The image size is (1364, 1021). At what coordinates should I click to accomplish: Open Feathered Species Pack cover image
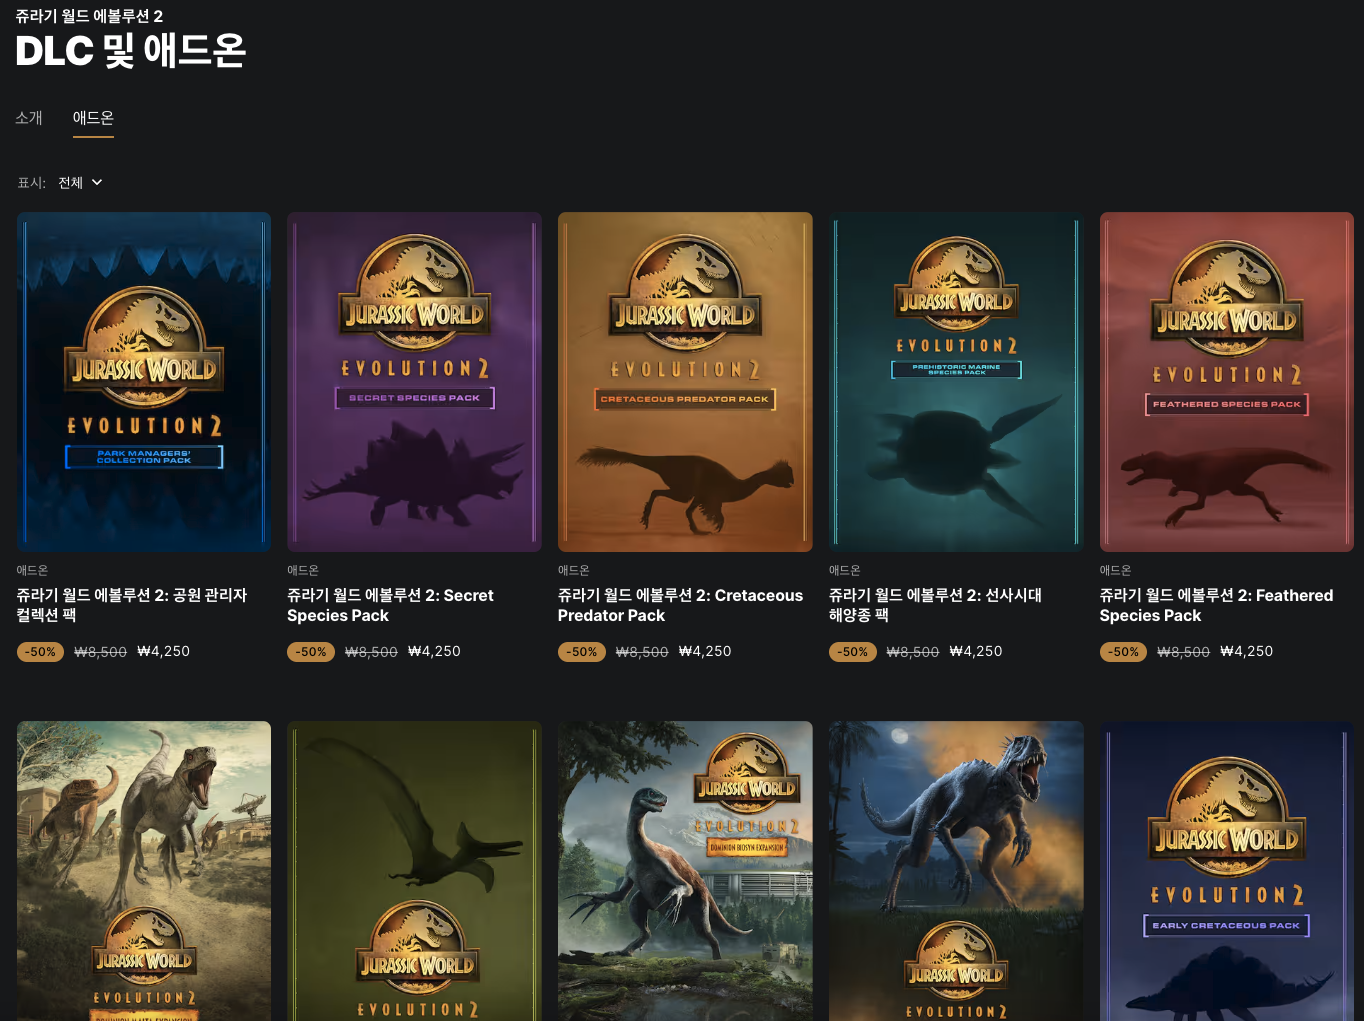(x=1227, y=382)
